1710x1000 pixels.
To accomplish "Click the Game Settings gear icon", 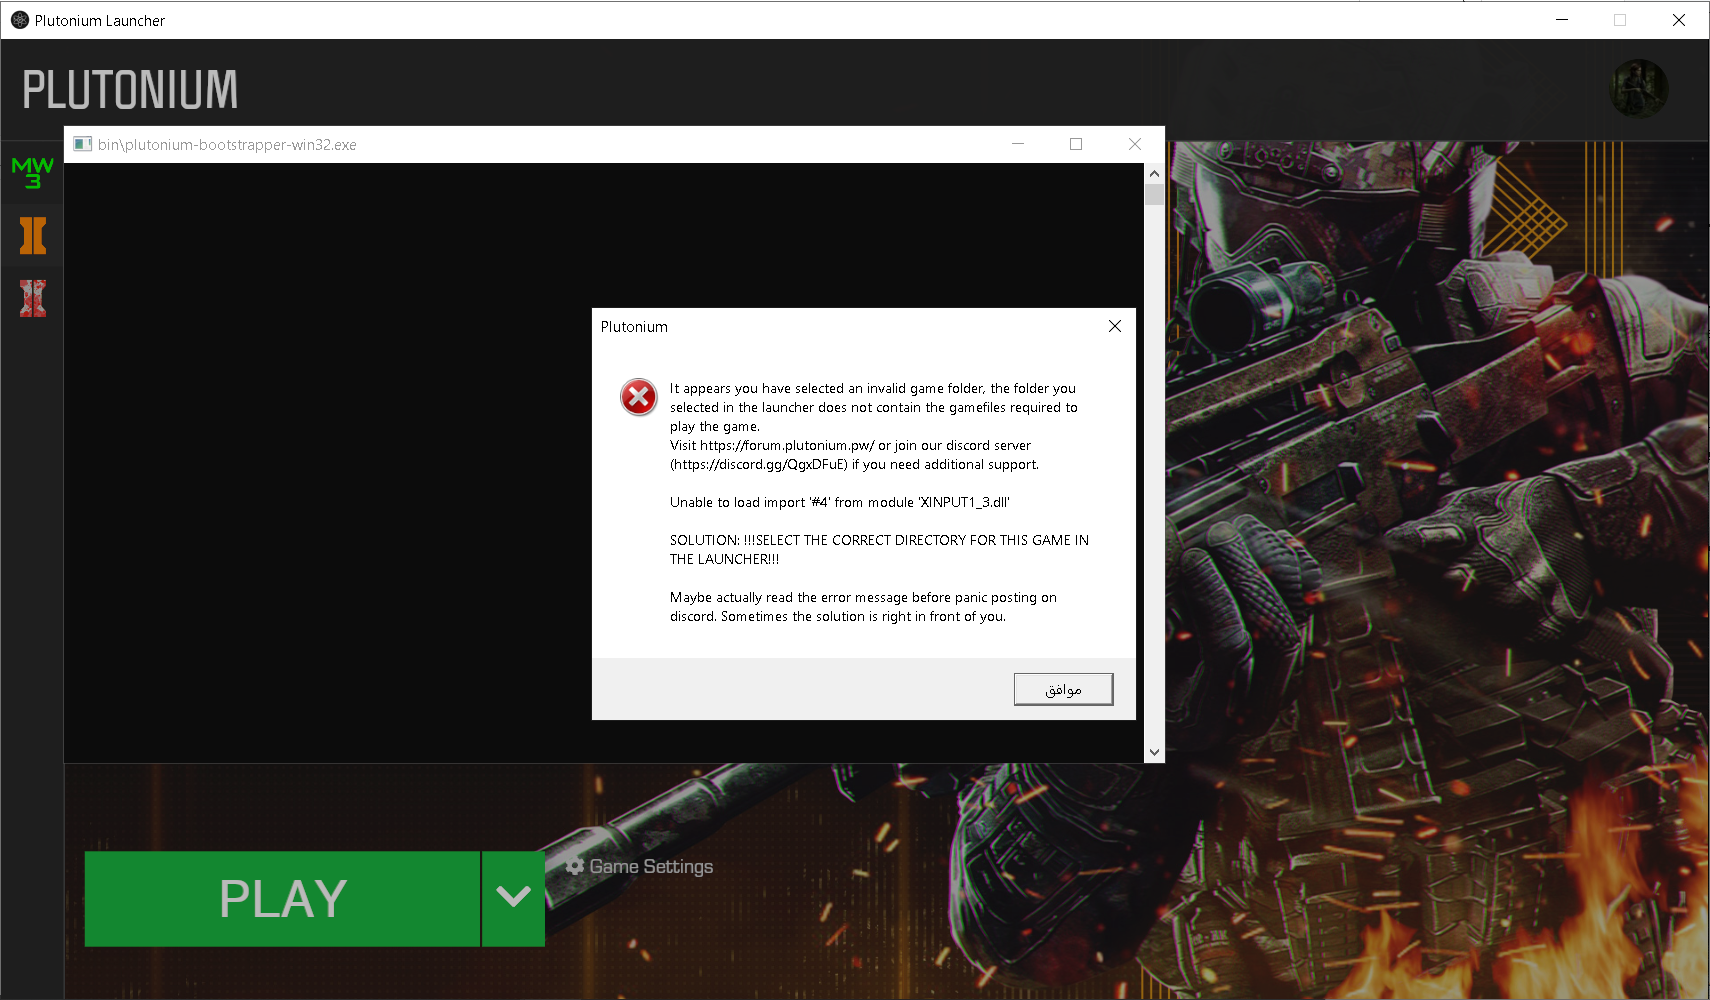I will pyautogui.click(x=574, y=866).
